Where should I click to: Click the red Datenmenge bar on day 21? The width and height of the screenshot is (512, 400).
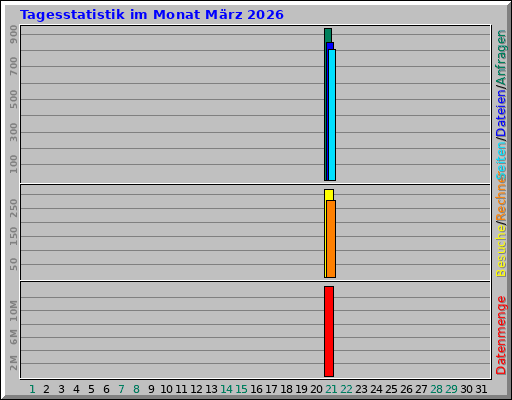pyautogui.click(x=329, y=331)
